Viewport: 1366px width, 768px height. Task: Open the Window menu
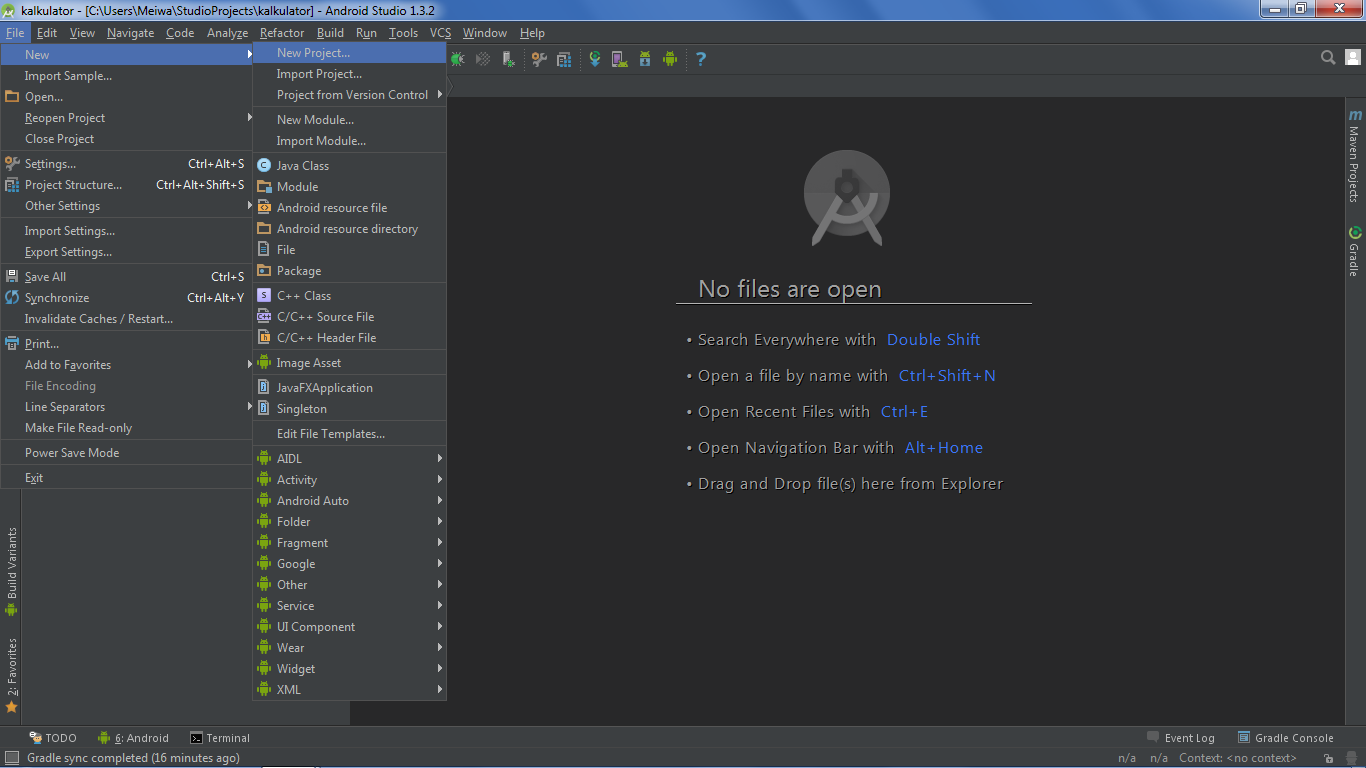click(x=485, y=33)
